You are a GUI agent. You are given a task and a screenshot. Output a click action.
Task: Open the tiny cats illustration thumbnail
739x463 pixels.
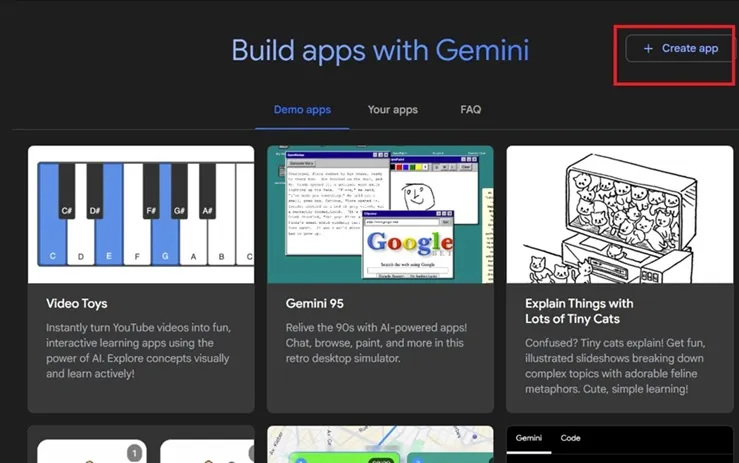click(x=620, y=215)
